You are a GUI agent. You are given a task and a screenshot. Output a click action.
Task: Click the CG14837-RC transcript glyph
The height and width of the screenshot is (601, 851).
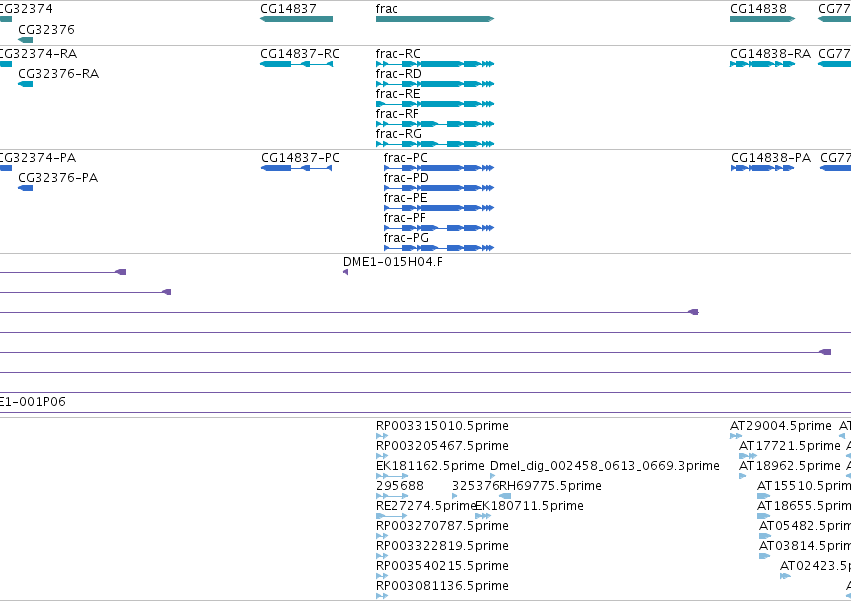click(x=296, y=64)
